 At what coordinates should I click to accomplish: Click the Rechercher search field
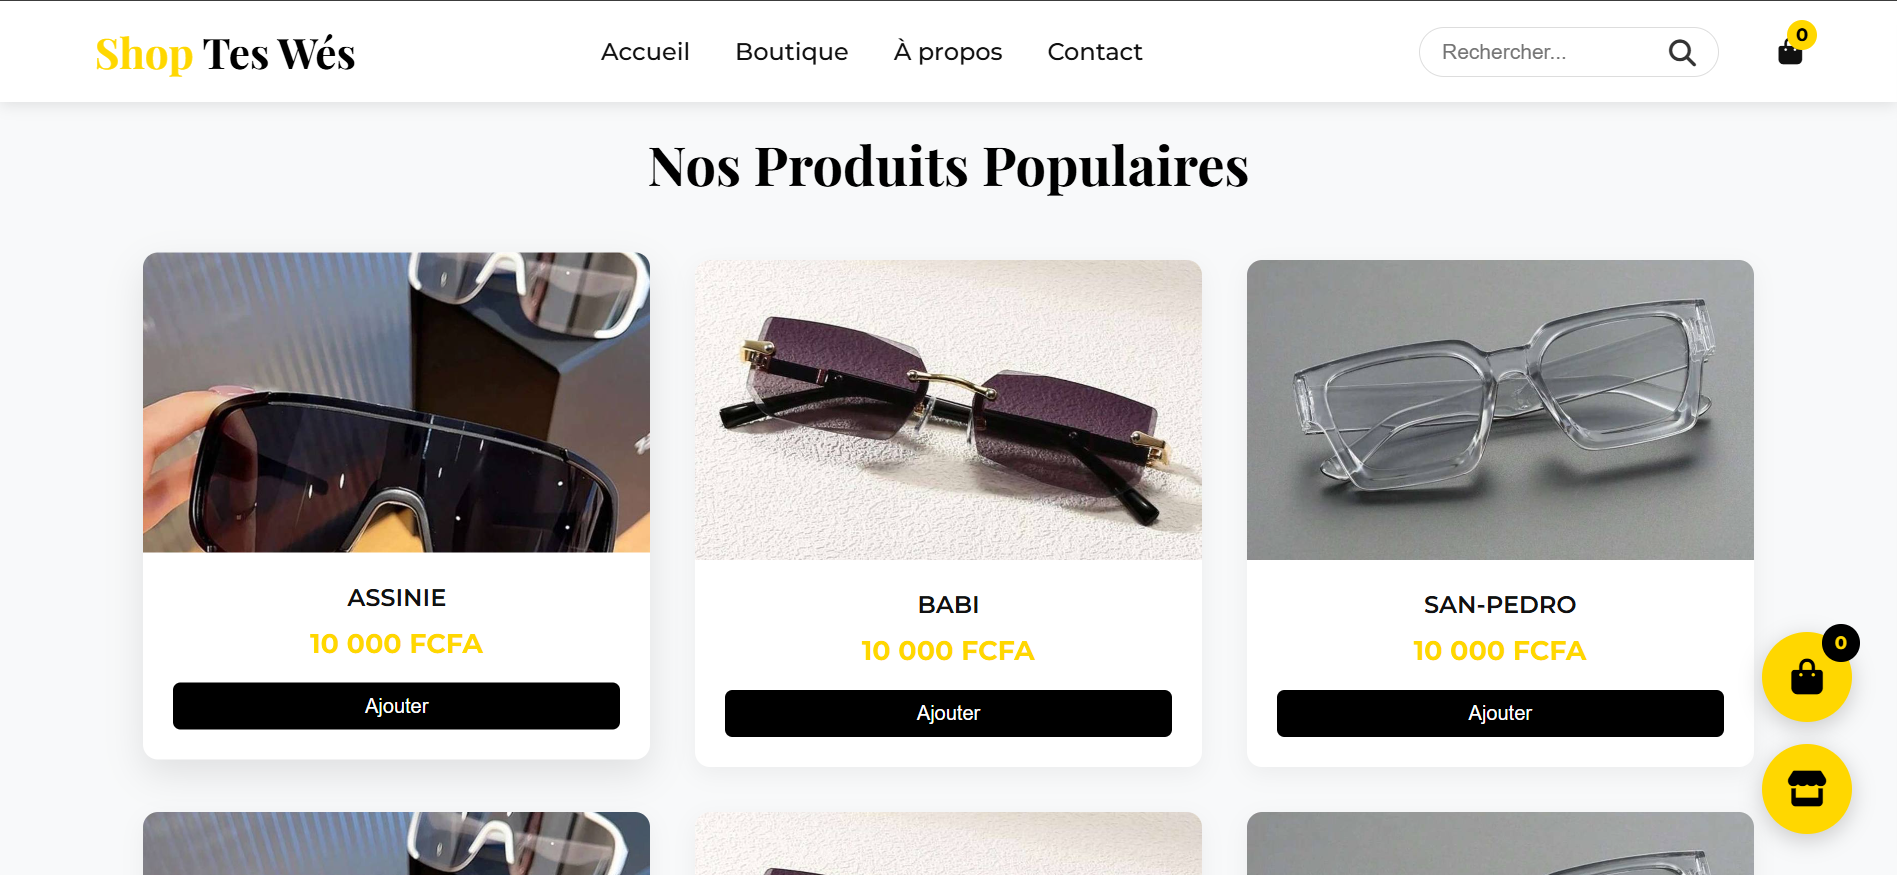click(1540, 52)
